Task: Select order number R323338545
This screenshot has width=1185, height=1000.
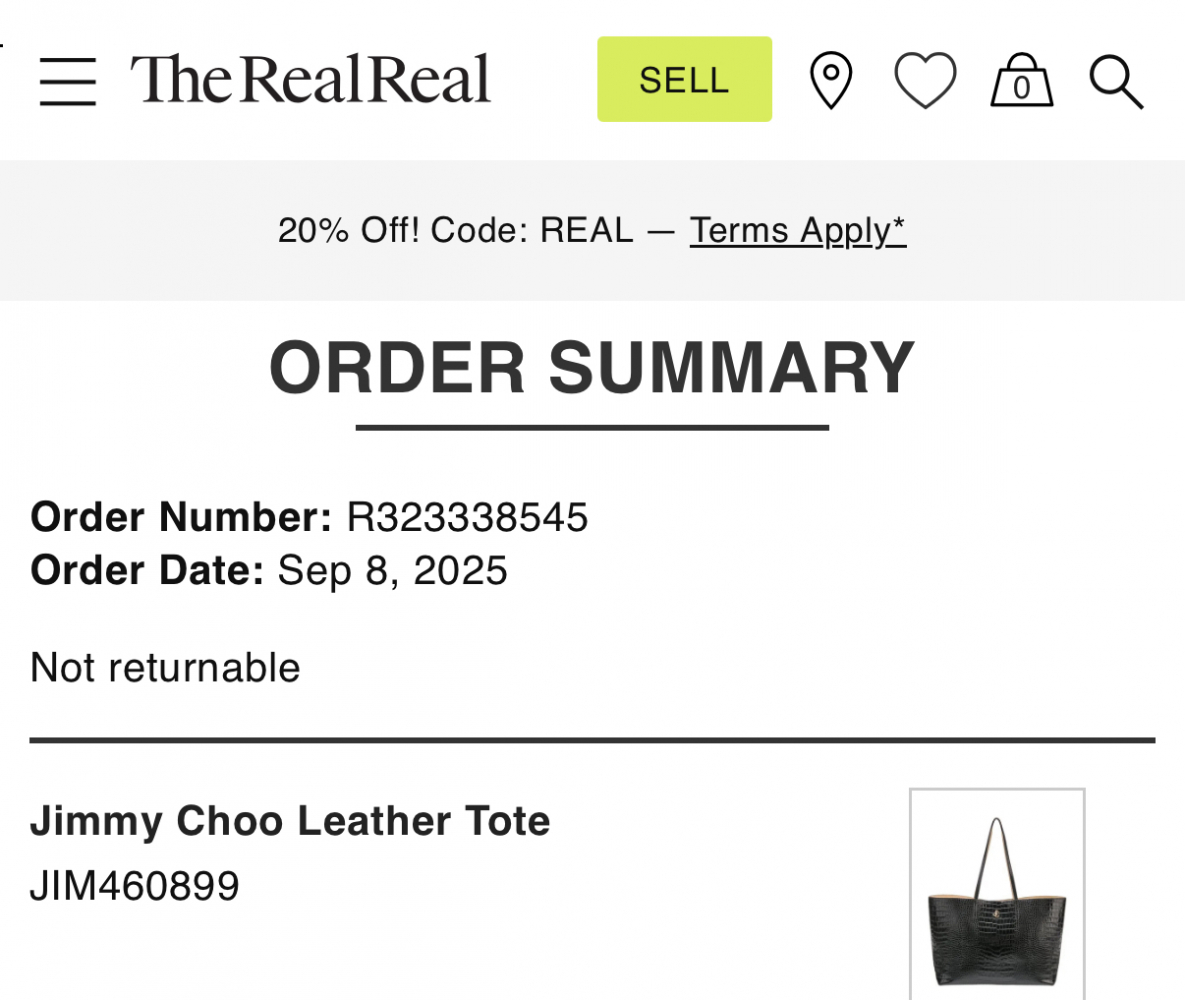Action: coord(467,517)
